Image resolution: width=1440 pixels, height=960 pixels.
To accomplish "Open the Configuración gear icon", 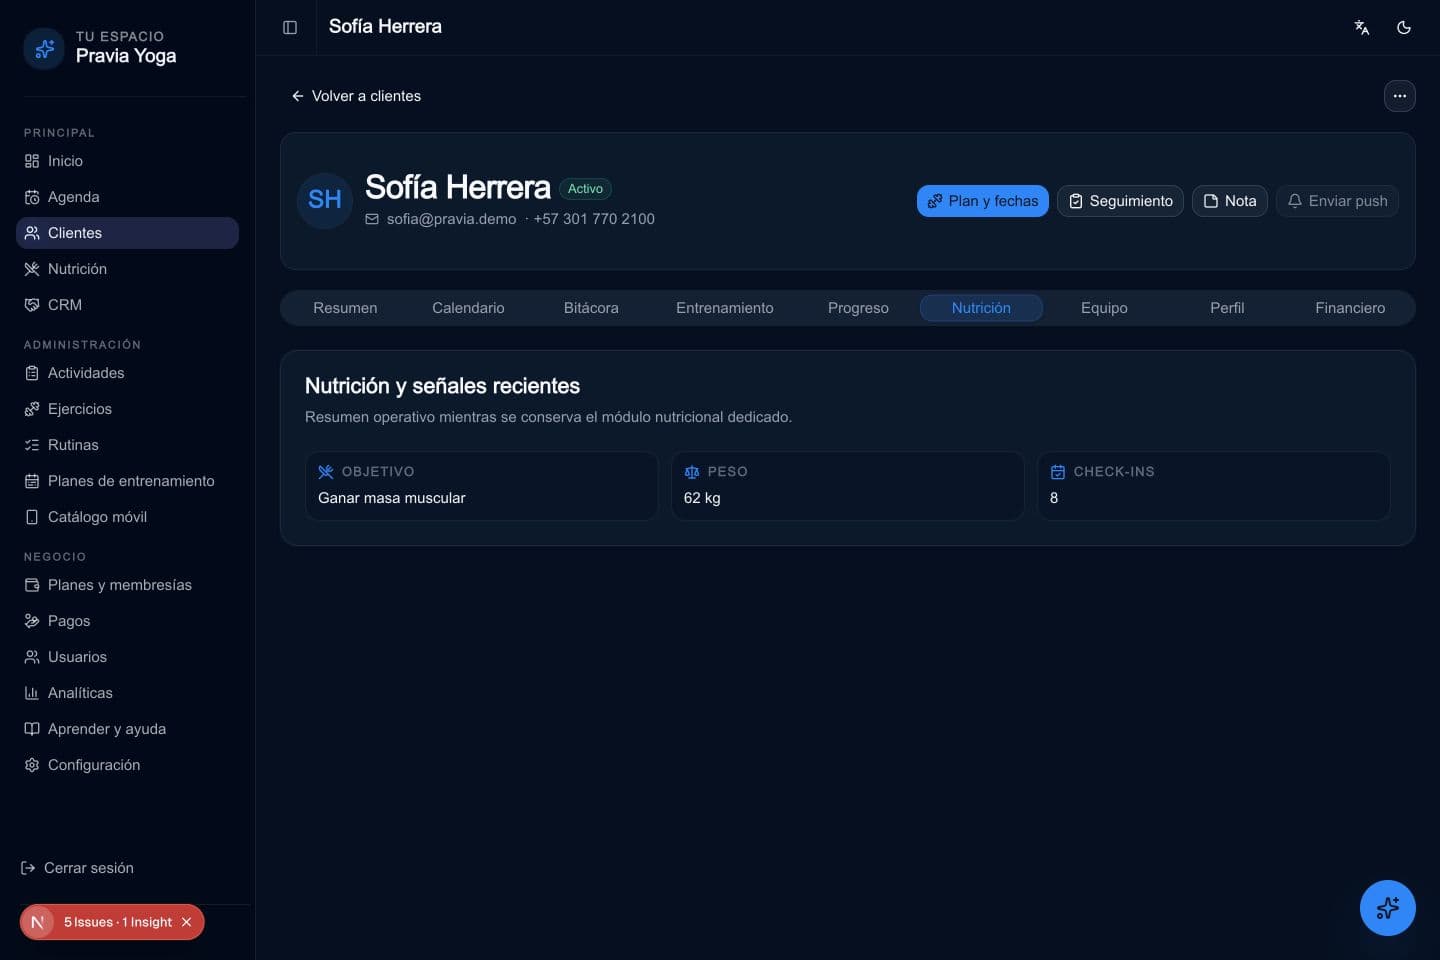I will (x=32, y=765).
